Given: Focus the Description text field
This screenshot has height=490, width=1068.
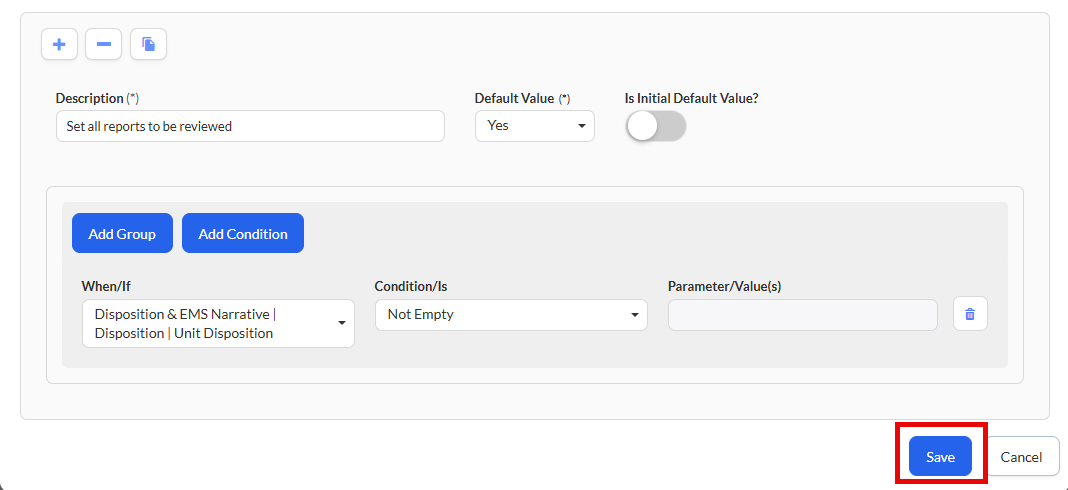Looking at the screenshot, I should 250,127.
